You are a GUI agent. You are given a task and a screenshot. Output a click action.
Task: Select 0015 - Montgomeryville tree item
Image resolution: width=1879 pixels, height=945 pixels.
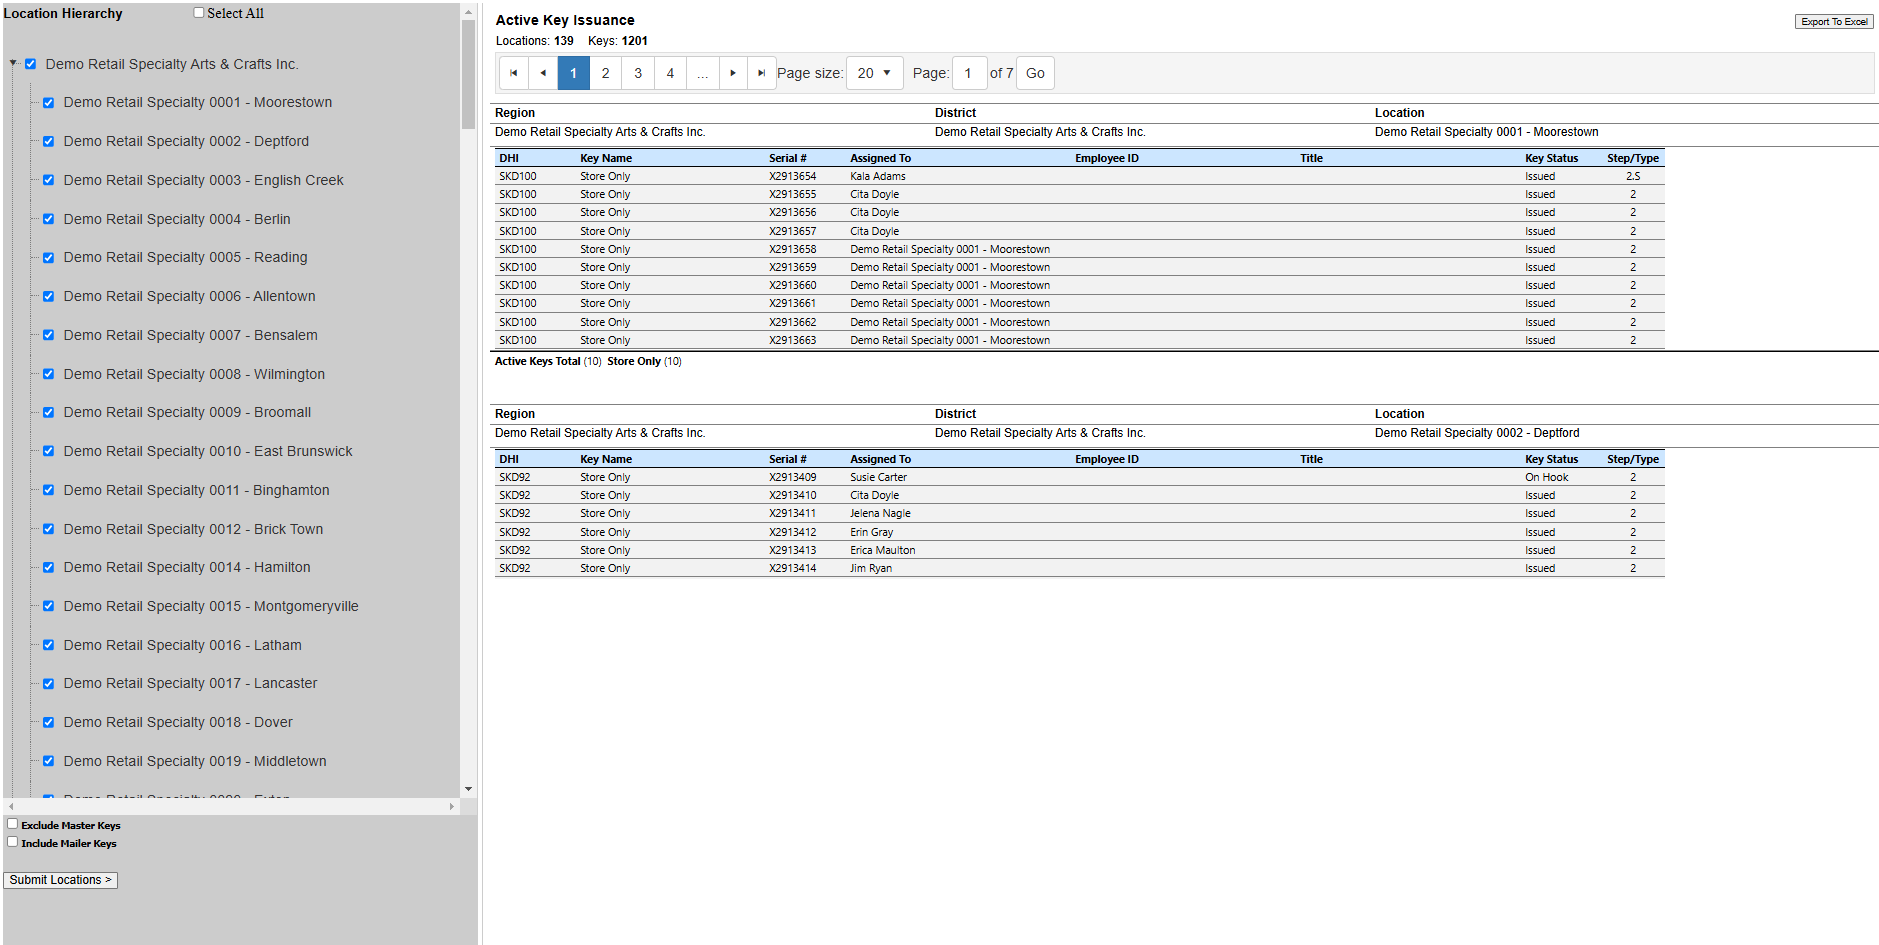click(x=211, y=606)
